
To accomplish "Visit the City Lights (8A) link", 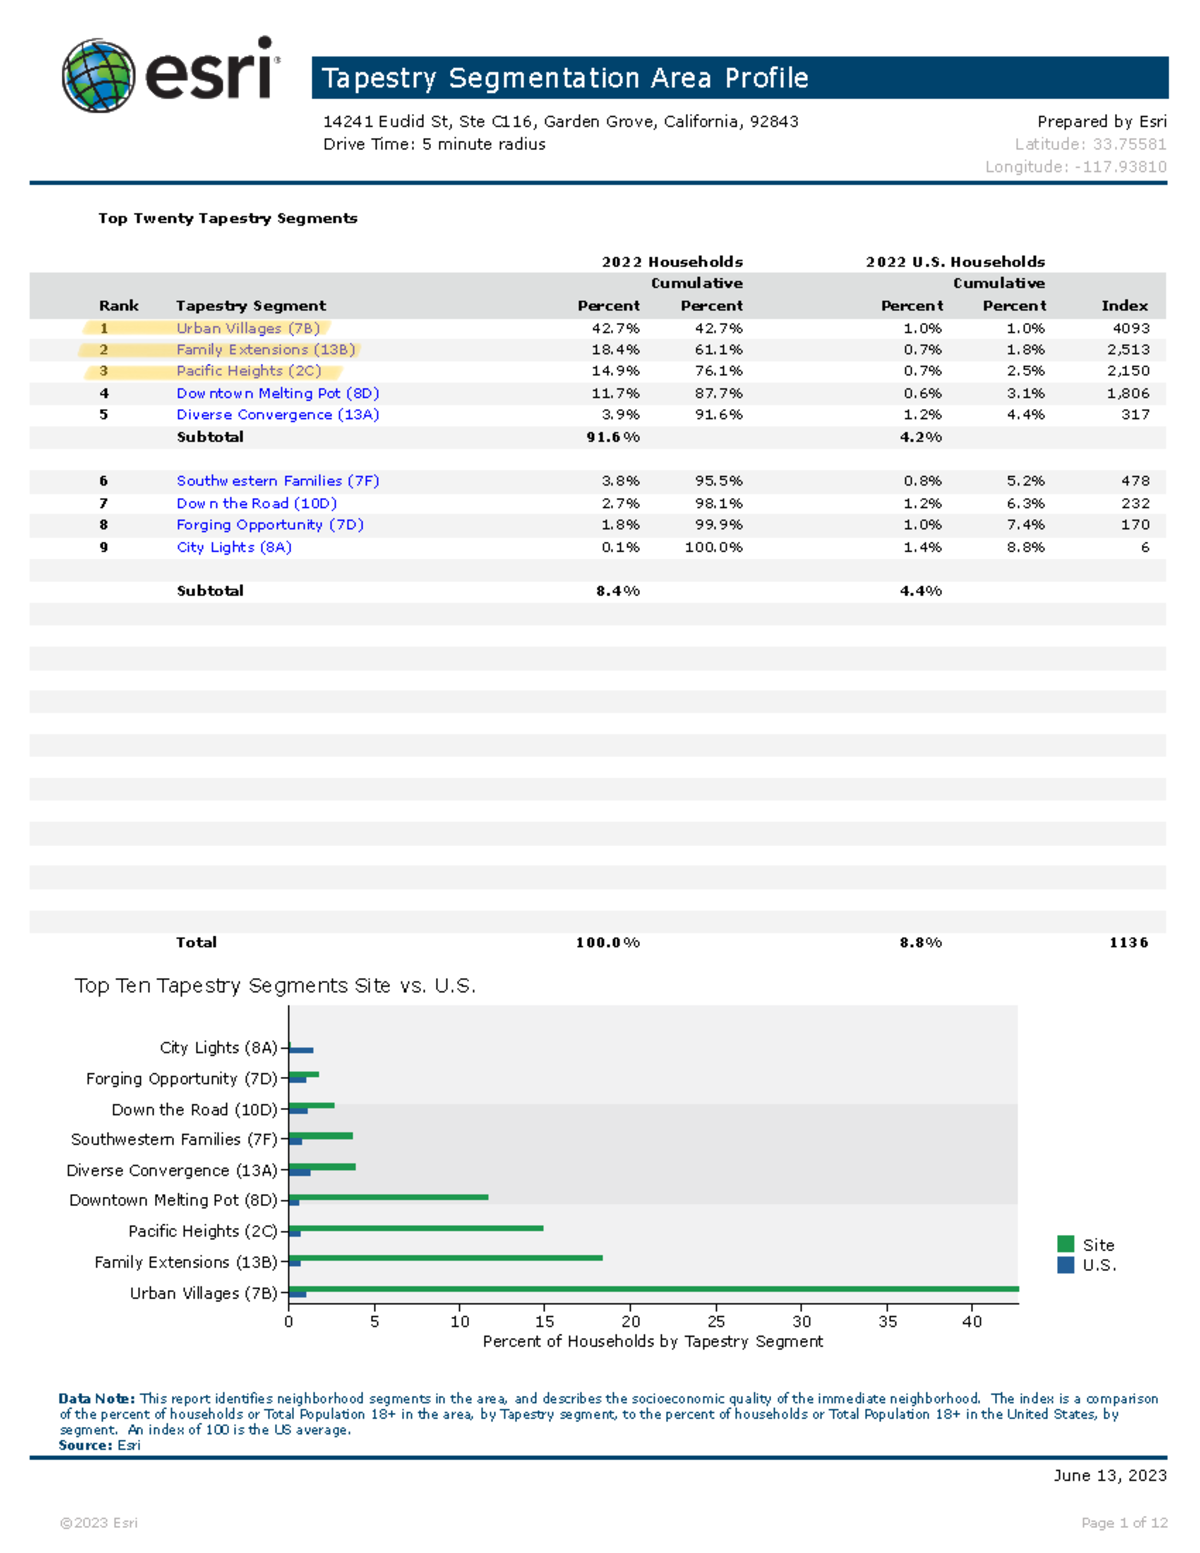I will [x=234, y=547].
